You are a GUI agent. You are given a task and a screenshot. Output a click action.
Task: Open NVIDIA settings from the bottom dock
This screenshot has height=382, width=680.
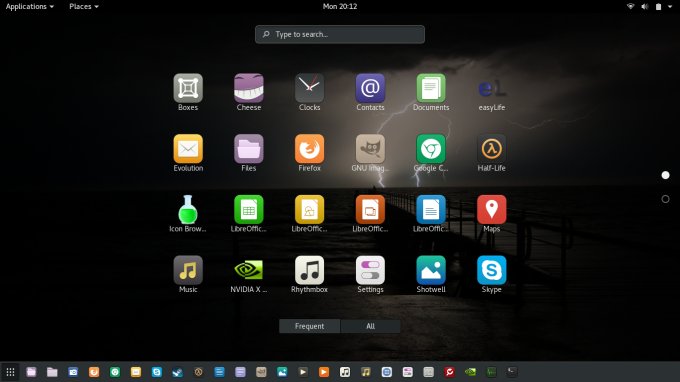pyautogui.click(x=470, y=372)
